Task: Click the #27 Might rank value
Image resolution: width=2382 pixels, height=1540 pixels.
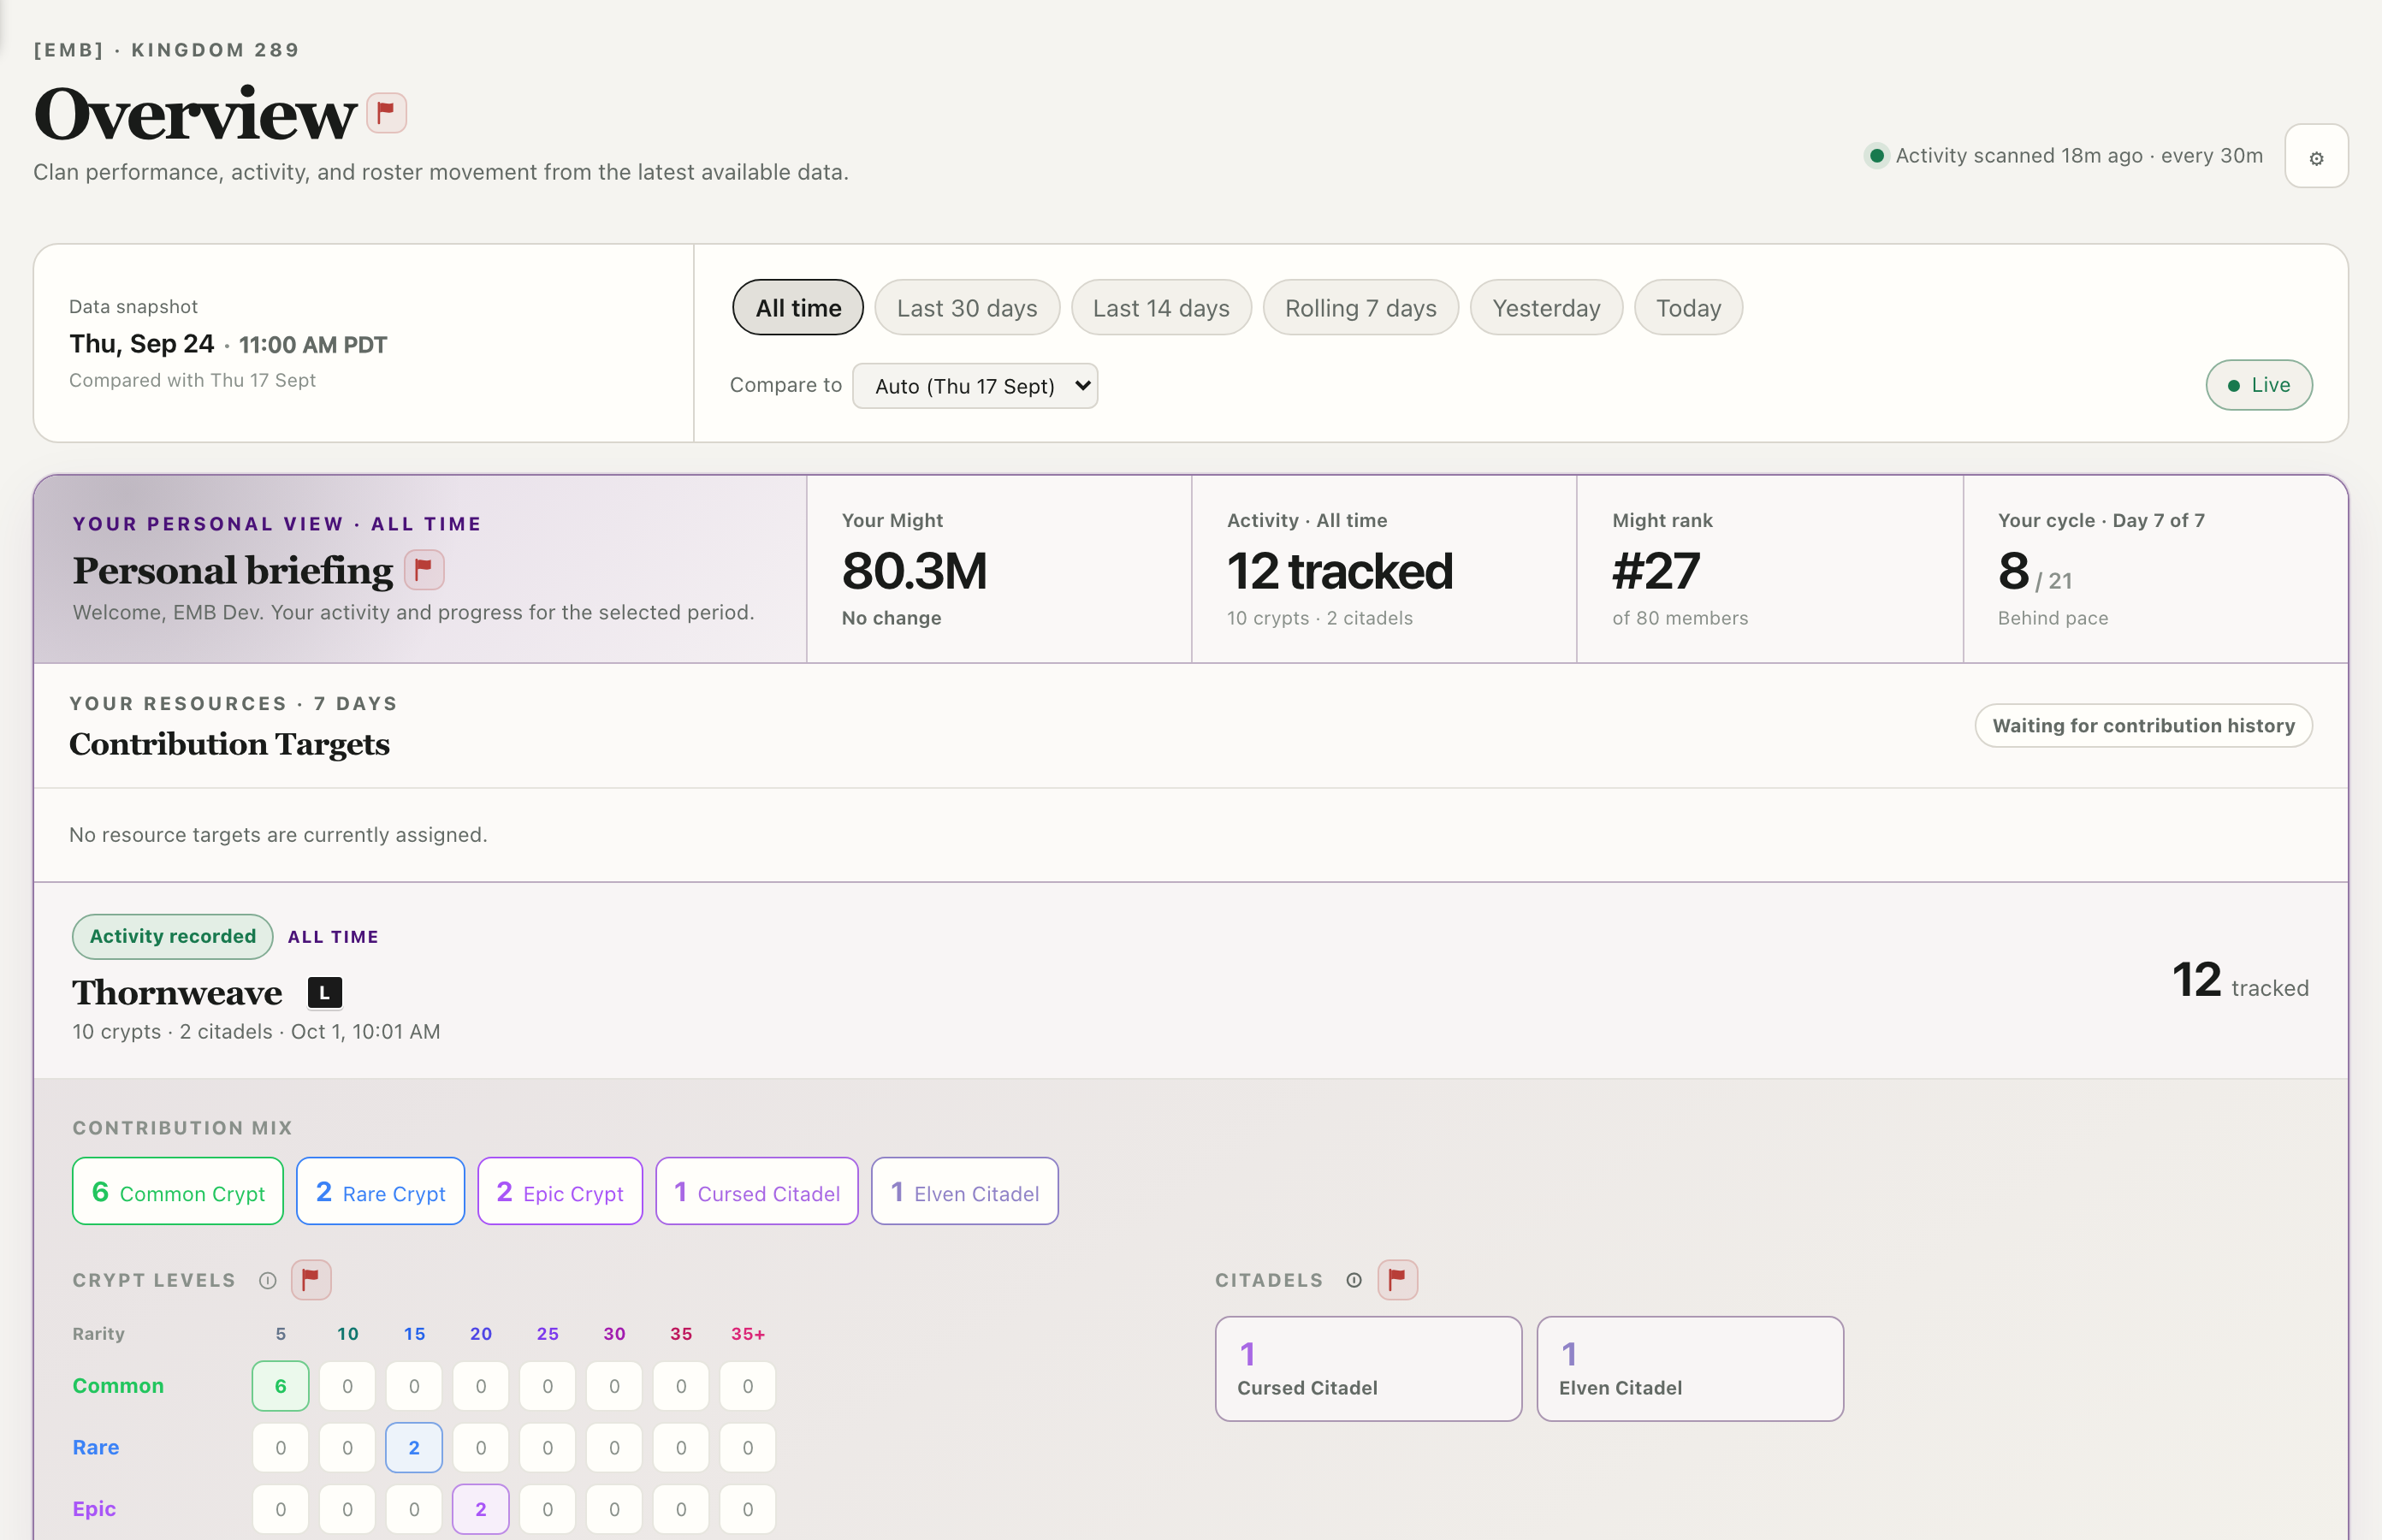Action: (1656, 572)
